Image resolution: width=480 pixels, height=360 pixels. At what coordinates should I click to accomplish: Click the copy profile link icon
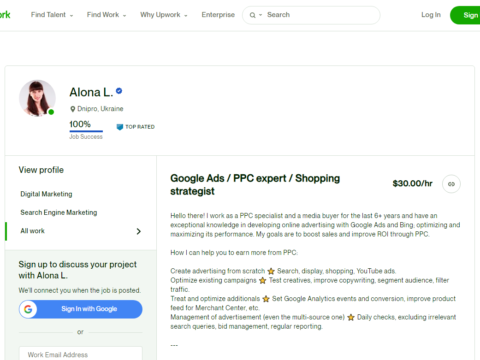click(x=451, y=184)
